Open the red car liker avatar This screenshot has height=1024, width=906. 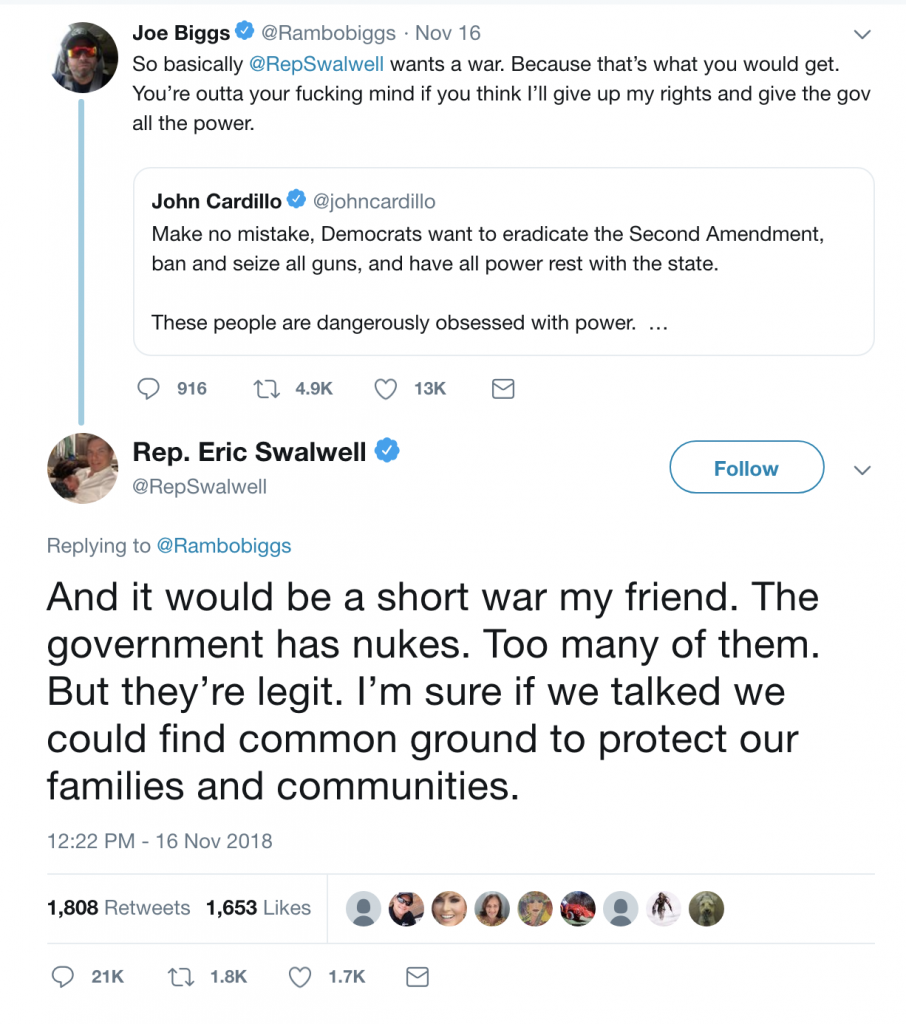click(x=577, y=908)
